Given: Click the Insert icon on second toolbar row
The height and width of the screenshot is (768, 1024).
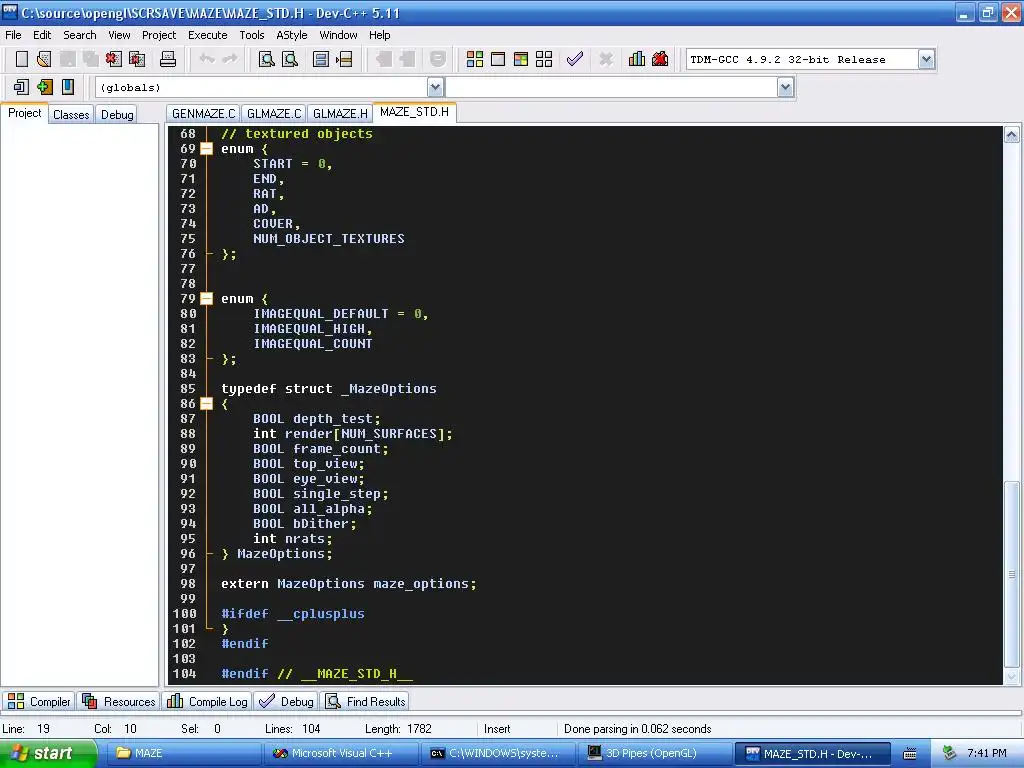Looking at the screenshot, I should pos(21,87).
